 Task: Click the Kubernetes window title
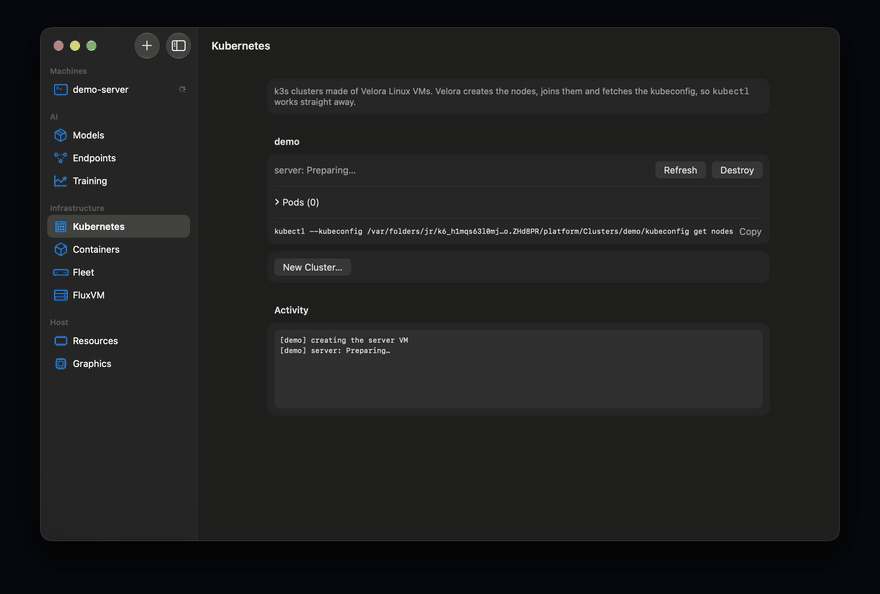(x=241, y=46)
